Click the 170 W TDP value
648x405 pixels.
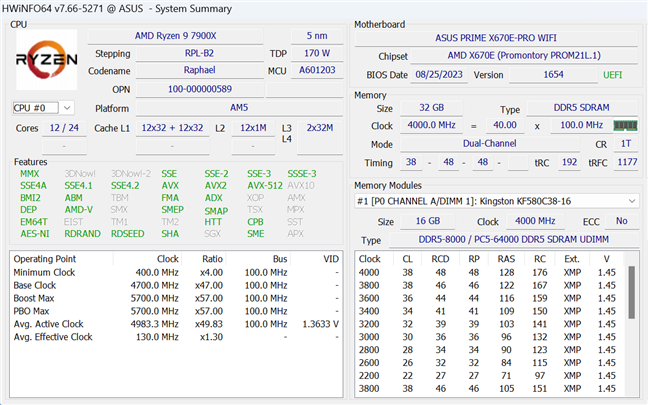pos(317,53)
